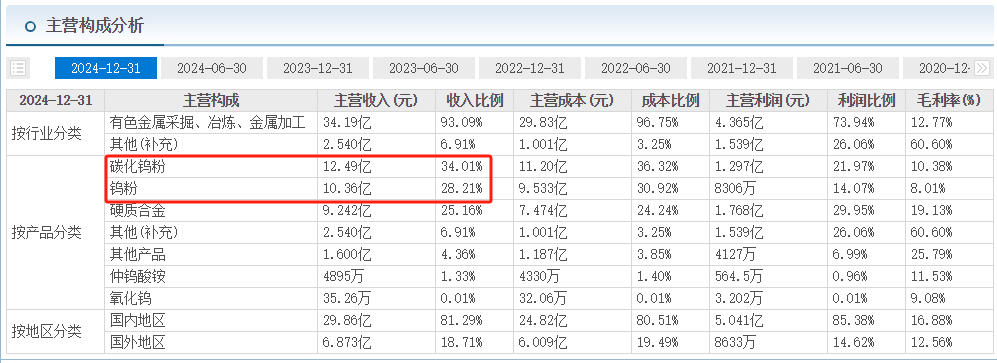Select the 2022-06-30 tab
Viewport: 997px width, 363px height.
coord(636,68)
